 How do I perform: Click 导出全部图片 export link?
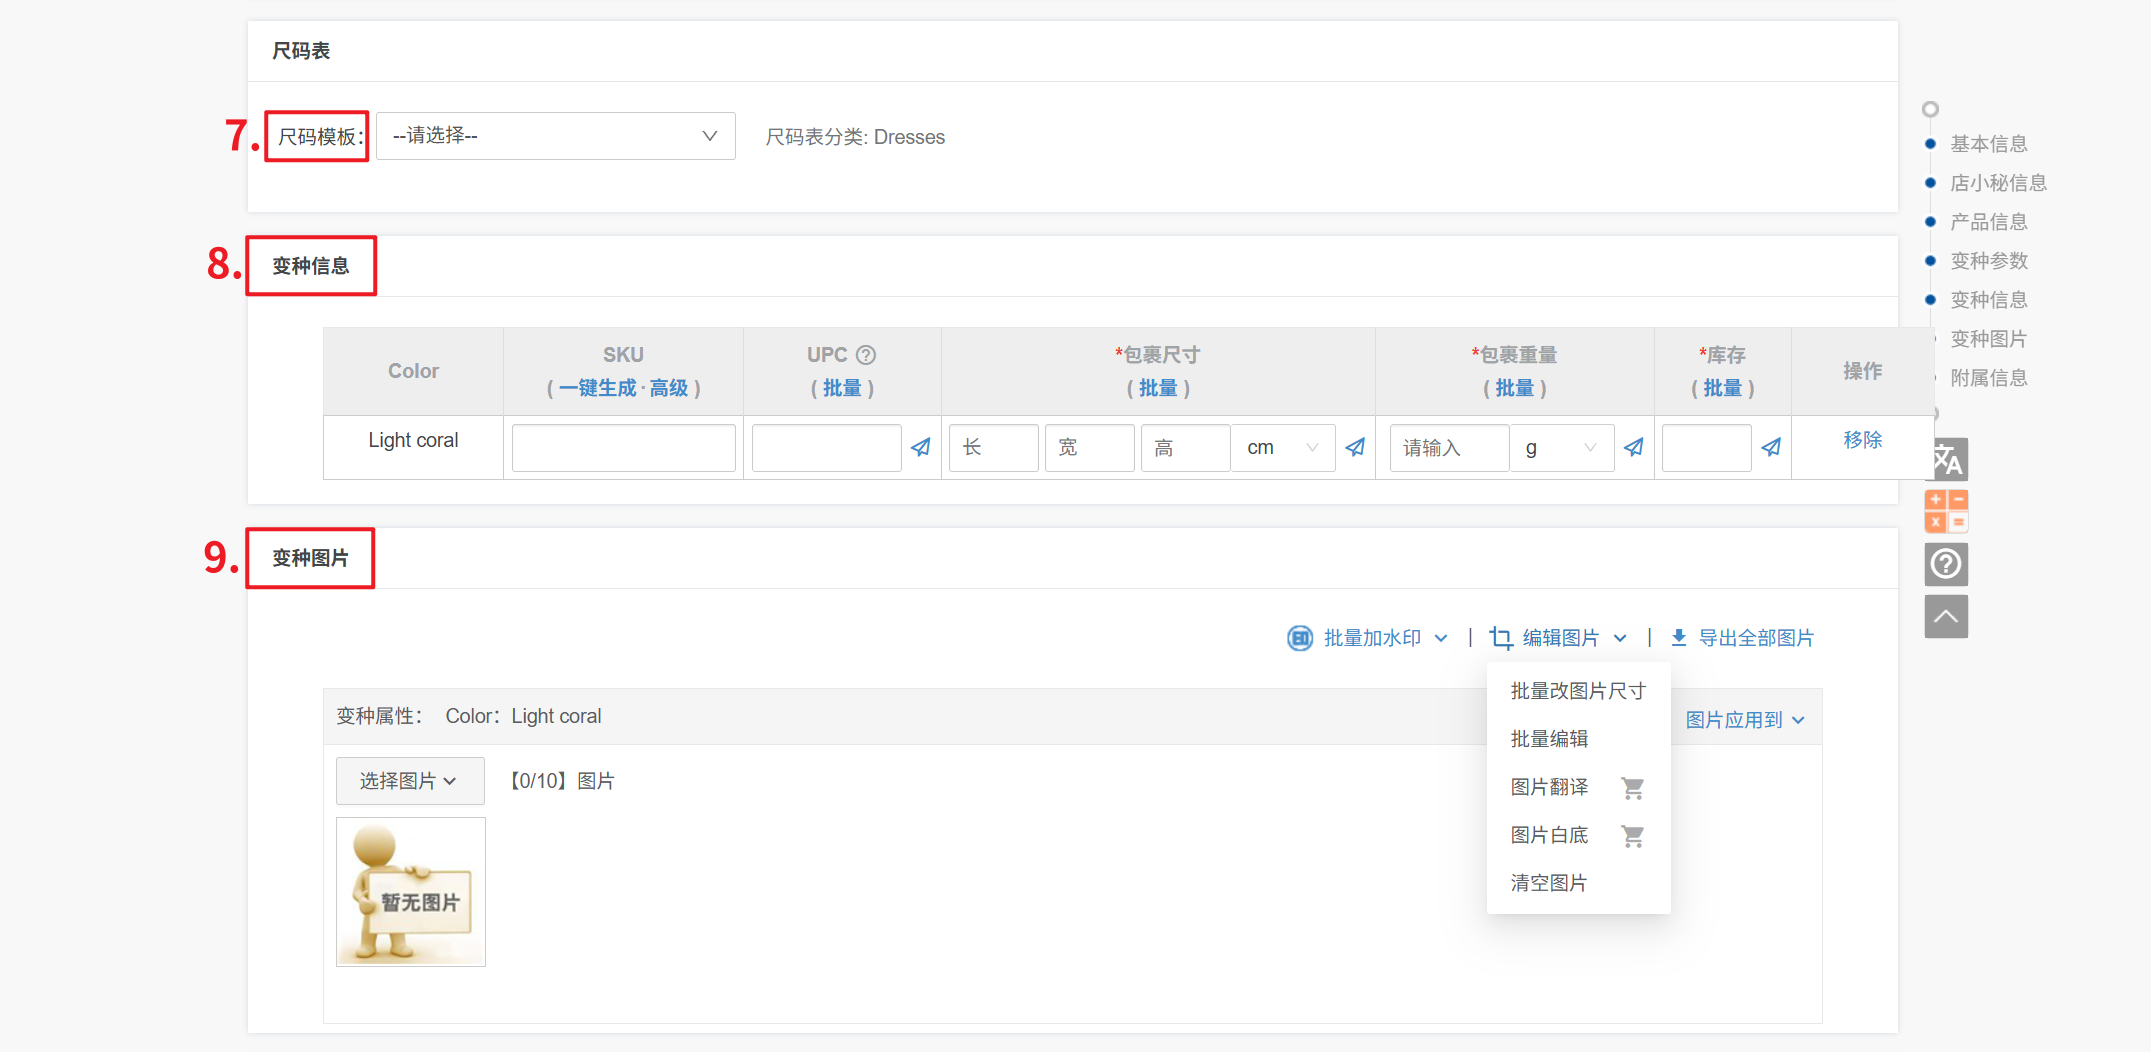(1744, 638)
